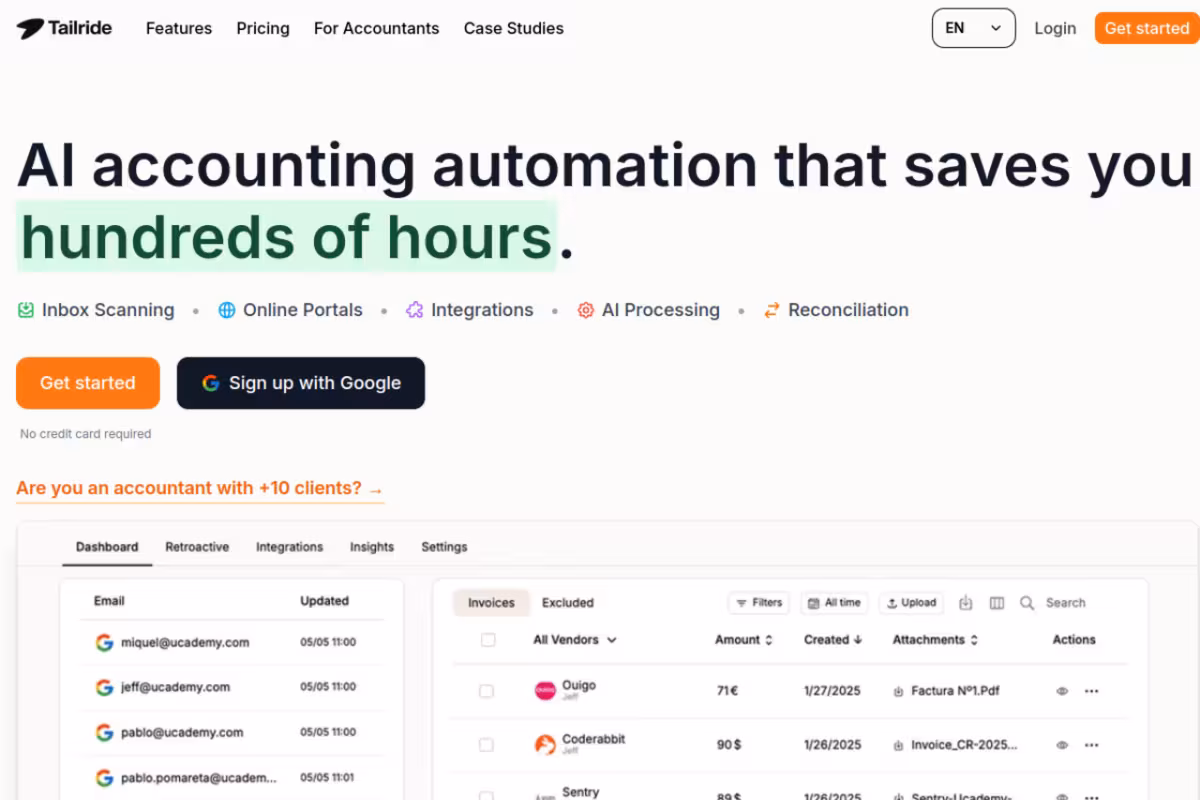Select the jeff@ucademy.com email
This screenshot has width=1200, height=800.
[x=176, y=687]
